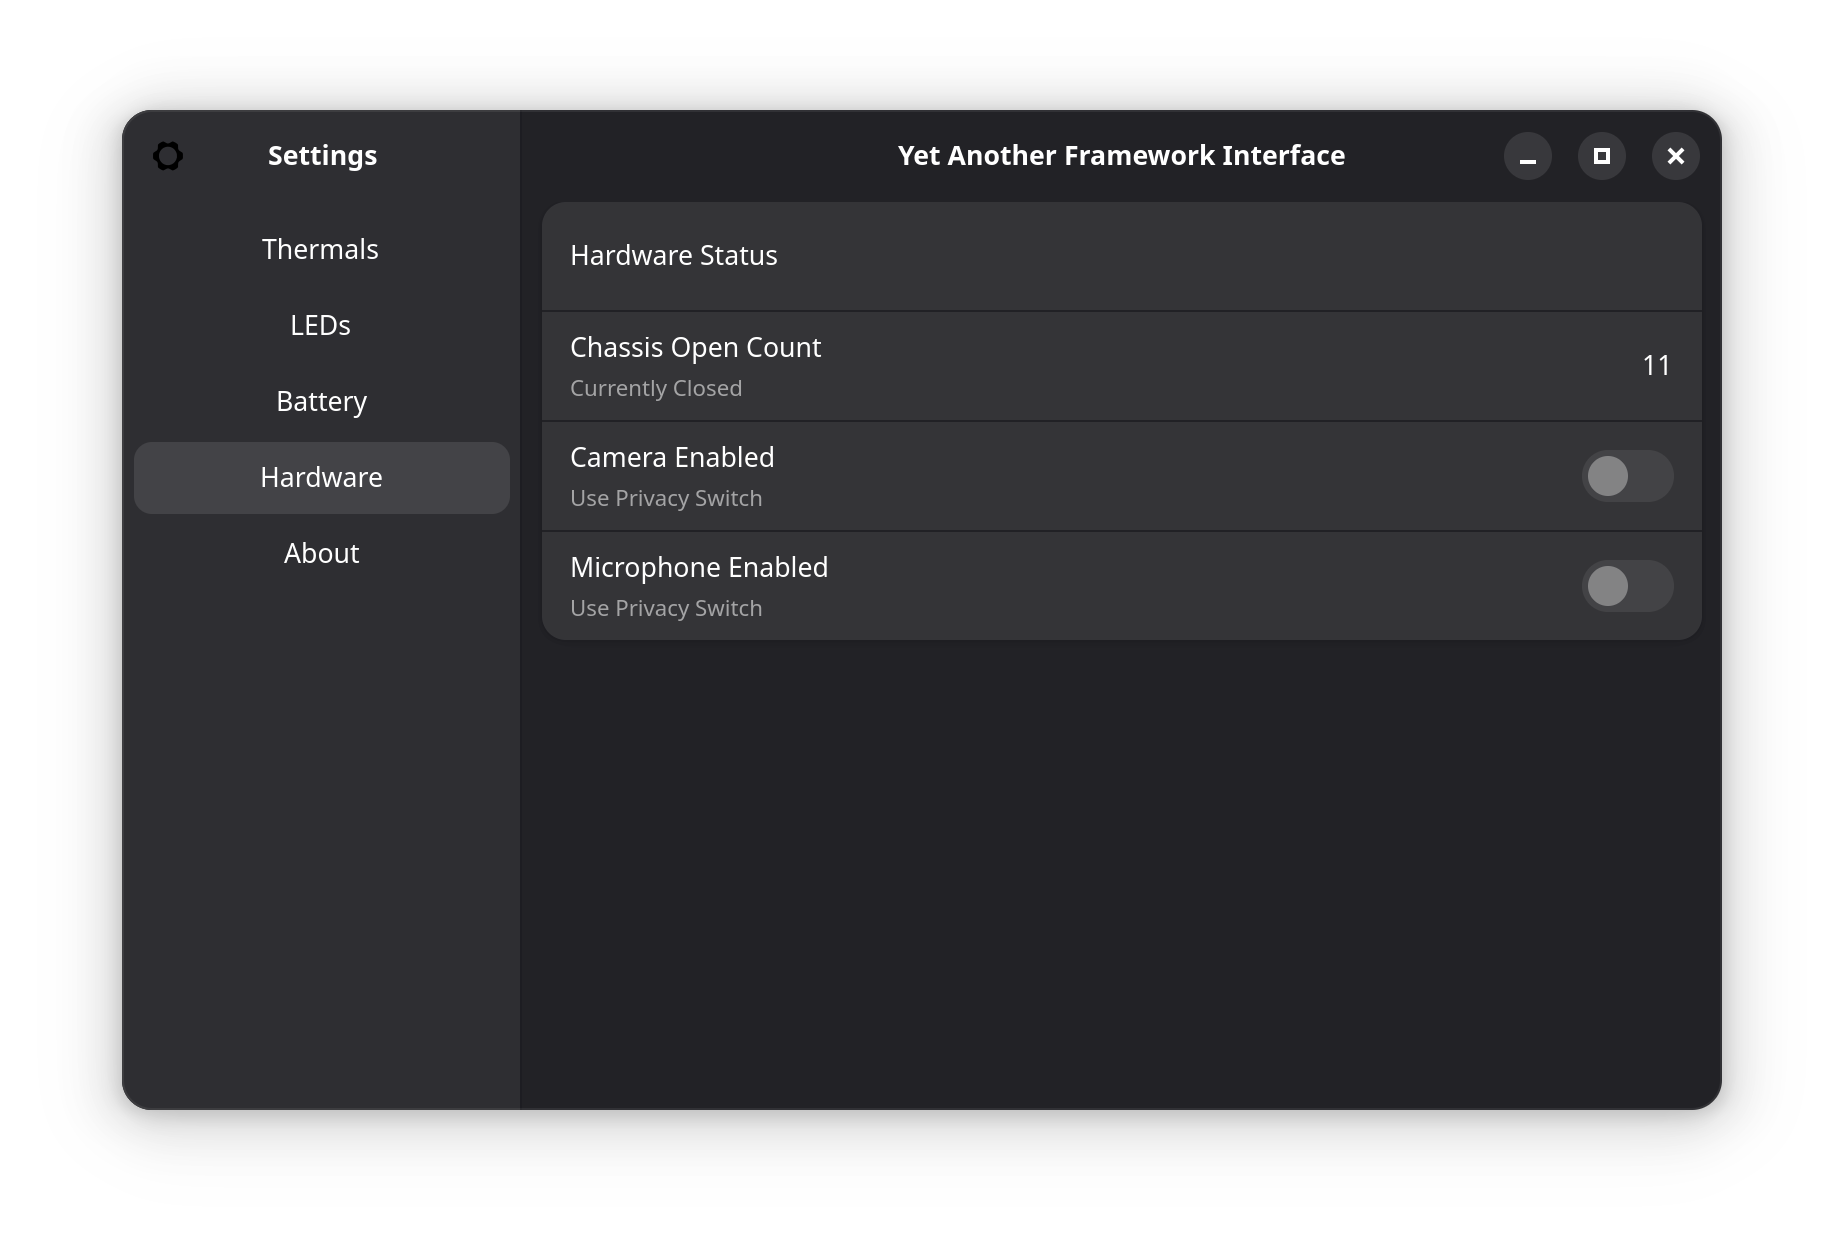Open the Thermals settings page

point(320,249)
